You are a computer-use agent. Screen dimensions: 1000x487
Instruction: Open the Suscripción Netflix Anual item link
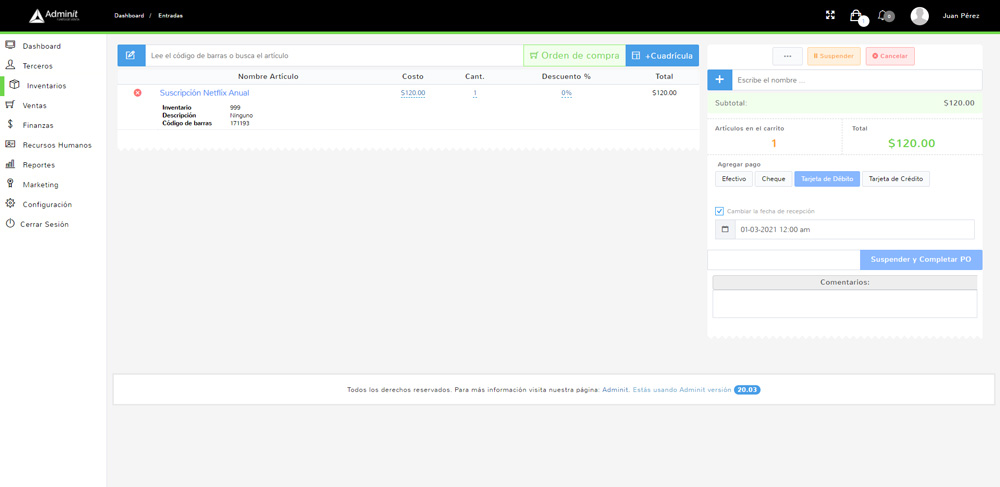204,93
